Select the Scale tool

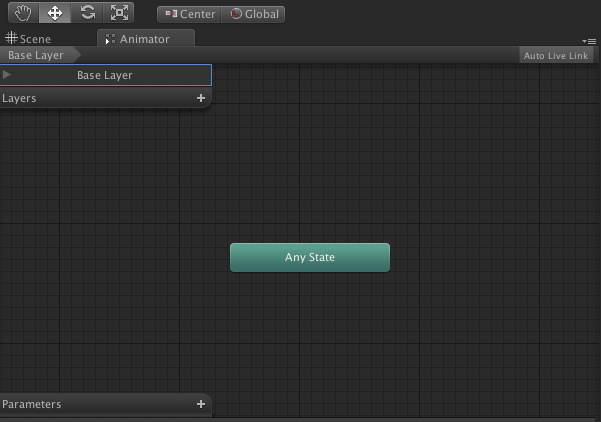tap(119, 13)
